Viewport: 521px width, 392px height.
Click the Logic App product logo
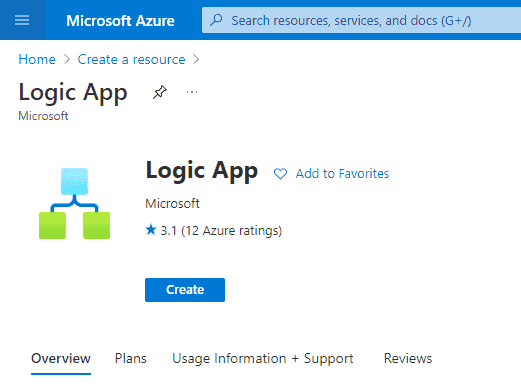tap(74, 203)
